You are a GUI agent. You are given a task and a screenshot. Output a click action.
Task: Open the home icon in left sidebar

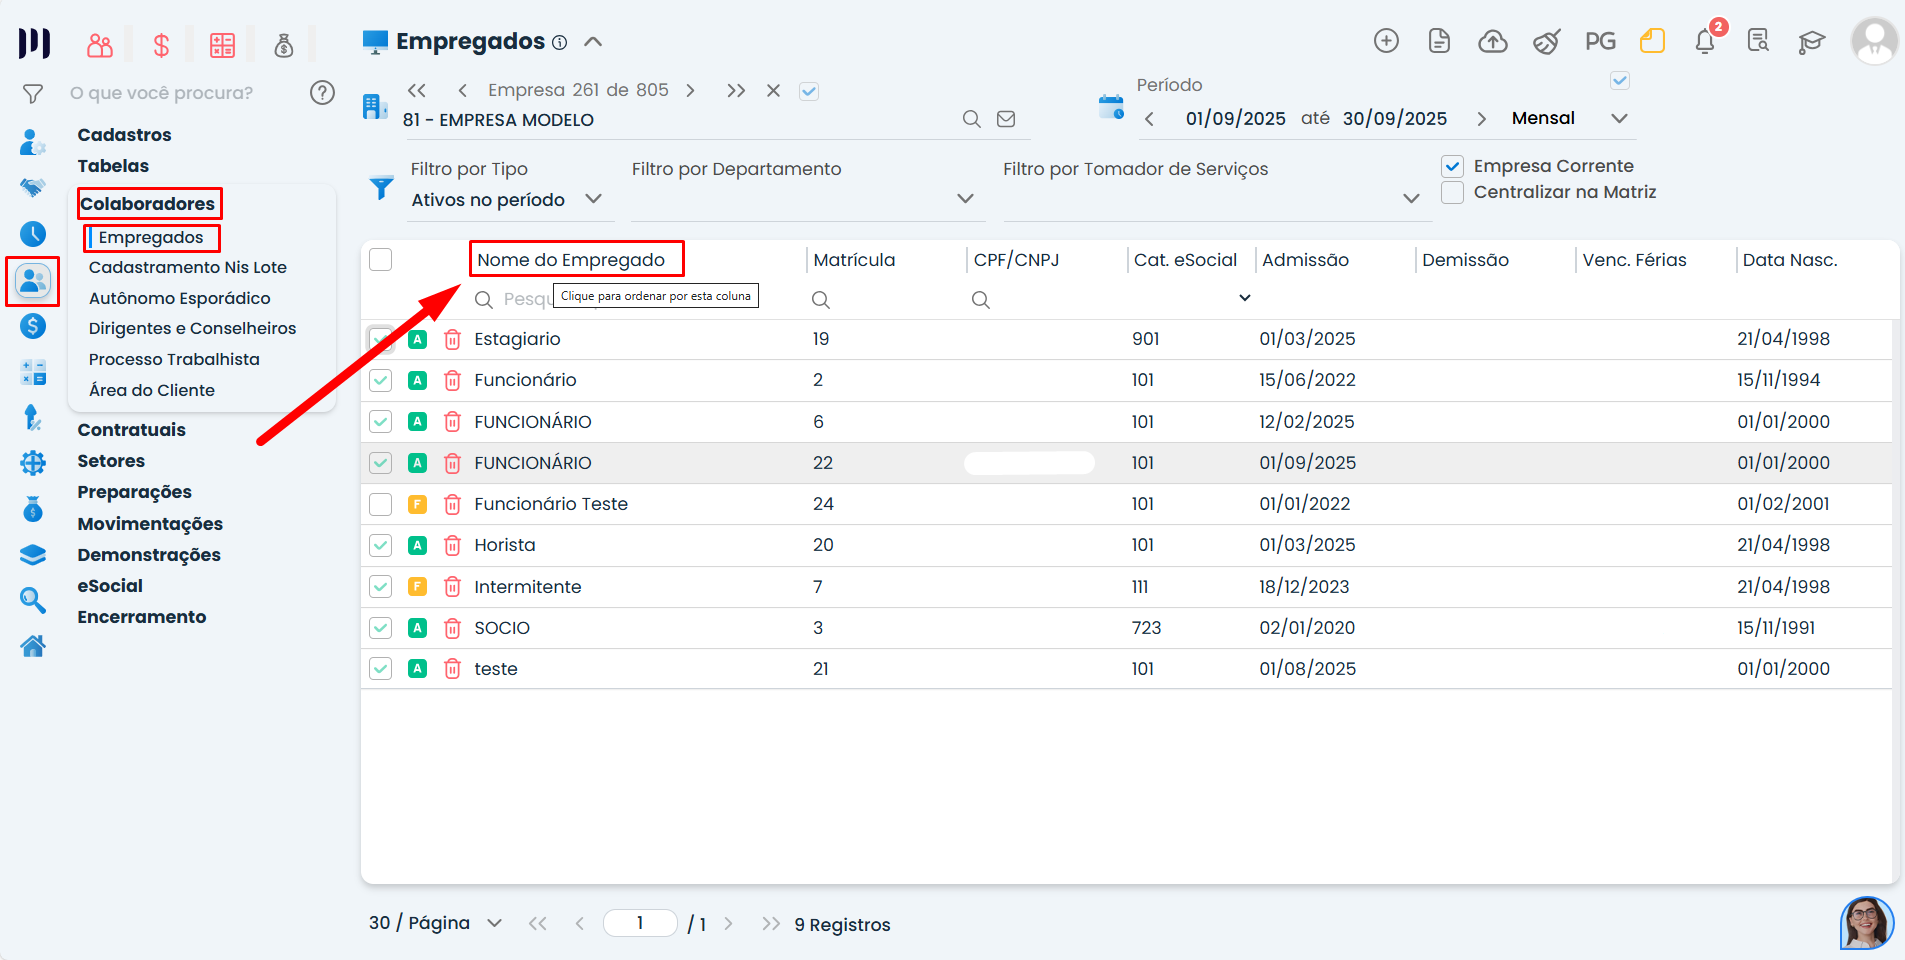point(33,647)
